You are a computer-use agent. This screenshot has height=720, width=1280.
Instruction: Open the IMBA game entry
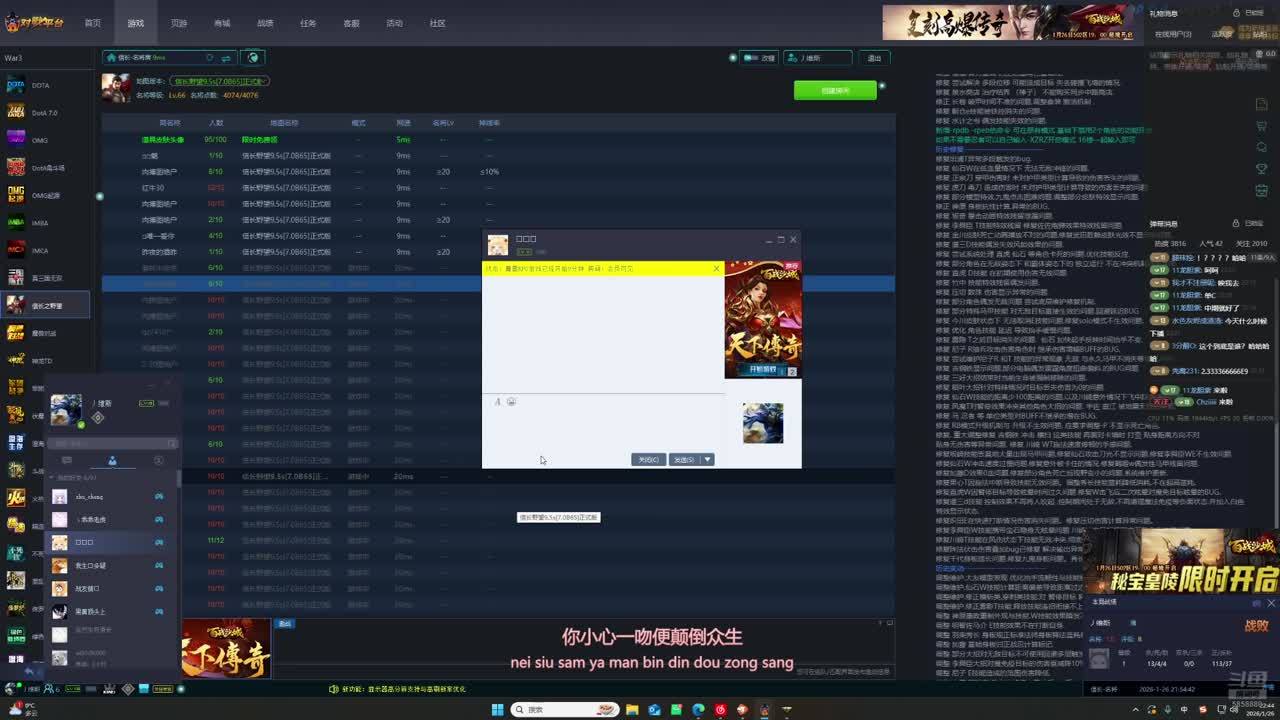point(45,223)
